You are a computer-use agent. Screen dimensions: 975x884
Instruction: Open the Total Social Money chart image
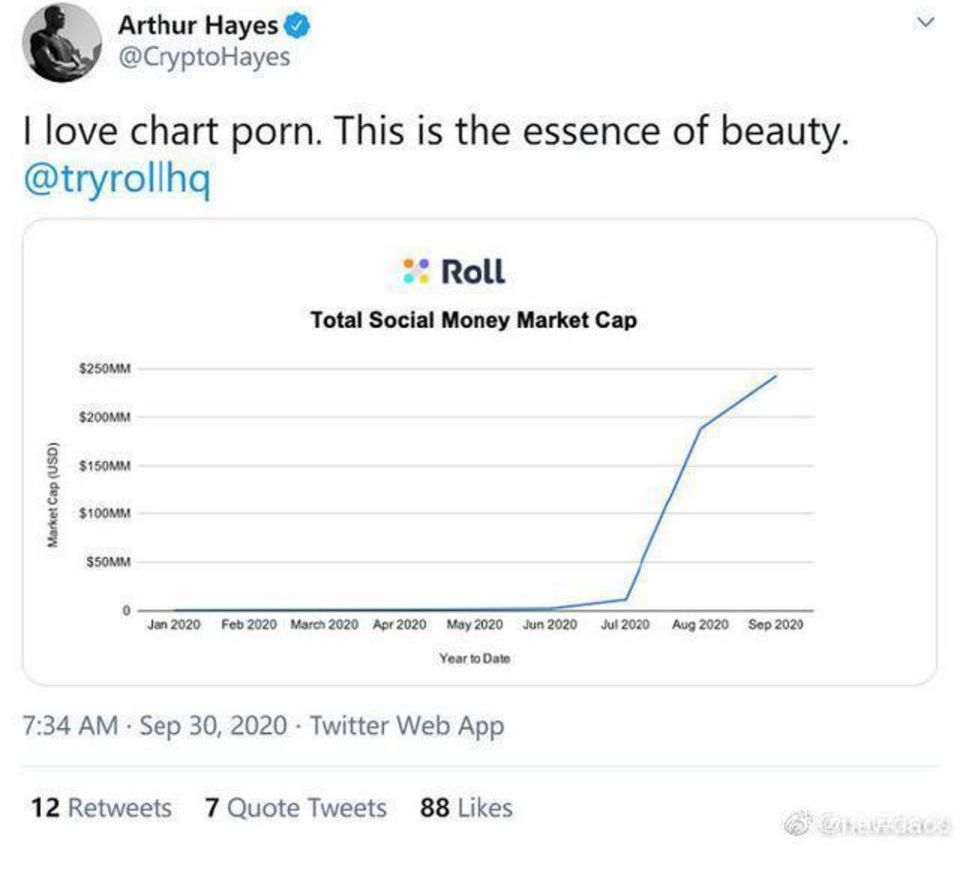point(479,452)
